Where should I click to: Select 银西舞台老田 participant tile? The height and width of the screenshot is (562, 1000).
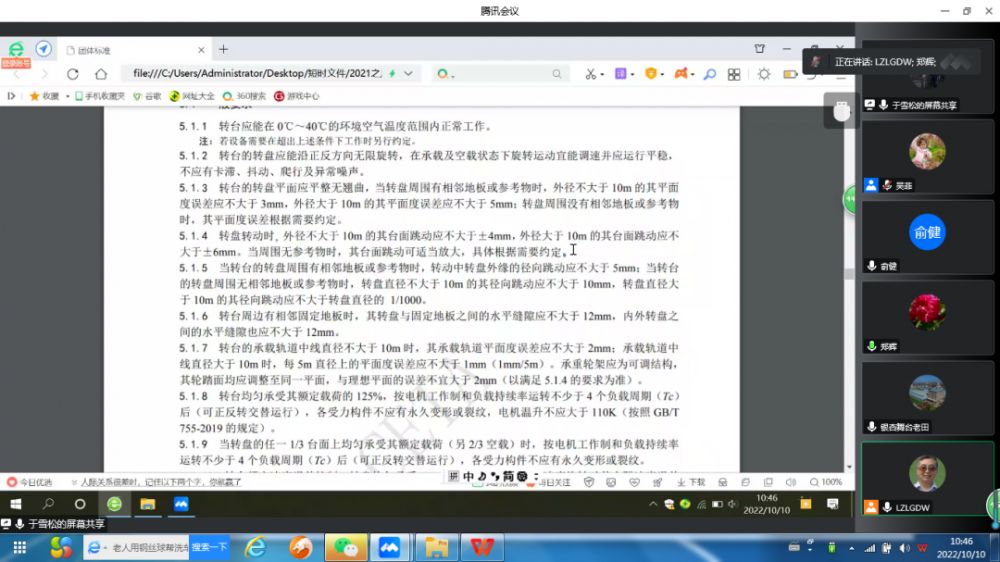(927, 399)
